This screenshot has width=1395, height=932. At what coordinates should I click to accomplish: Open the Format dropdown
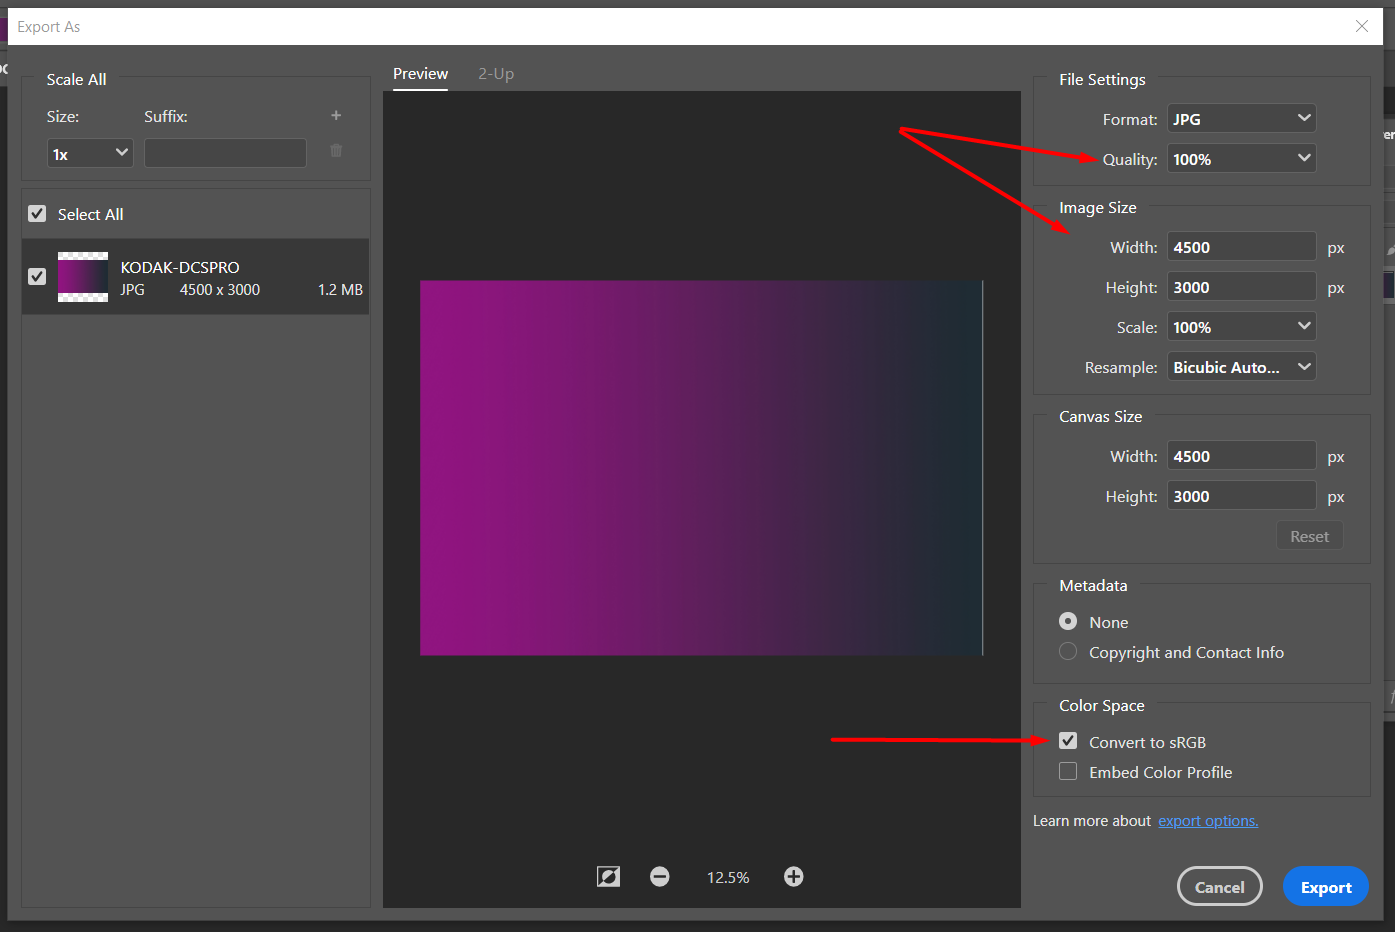click(1241, 118)
